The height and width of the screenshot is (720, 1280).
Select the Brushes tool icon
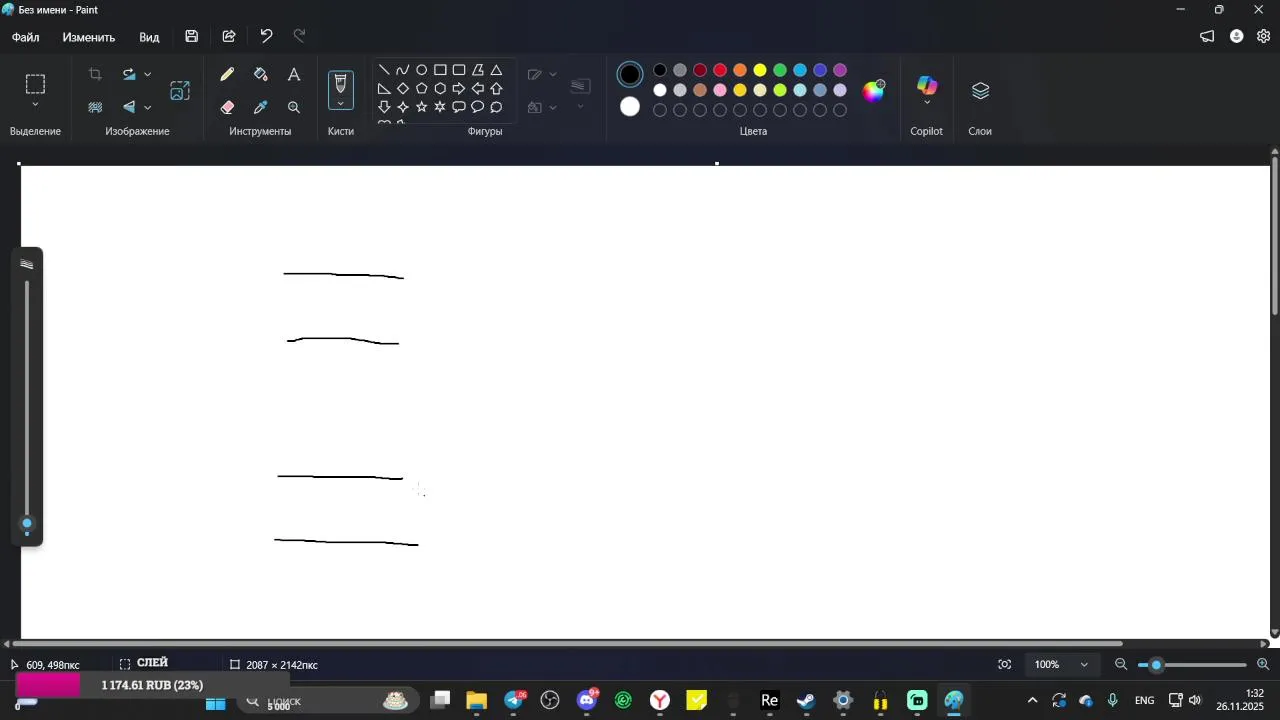[x=341, y=83]
